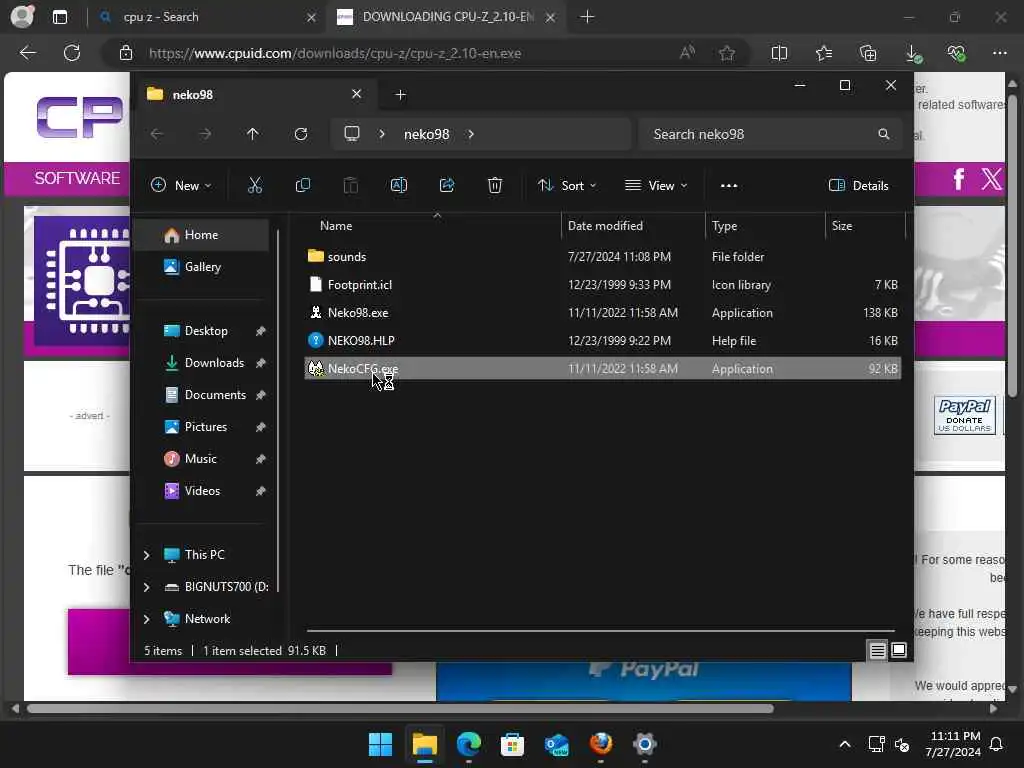The width and height of the screenshot is (1024, 768).
Task: Click the This PC monitor icon in address bar
Action: [352, 134]
